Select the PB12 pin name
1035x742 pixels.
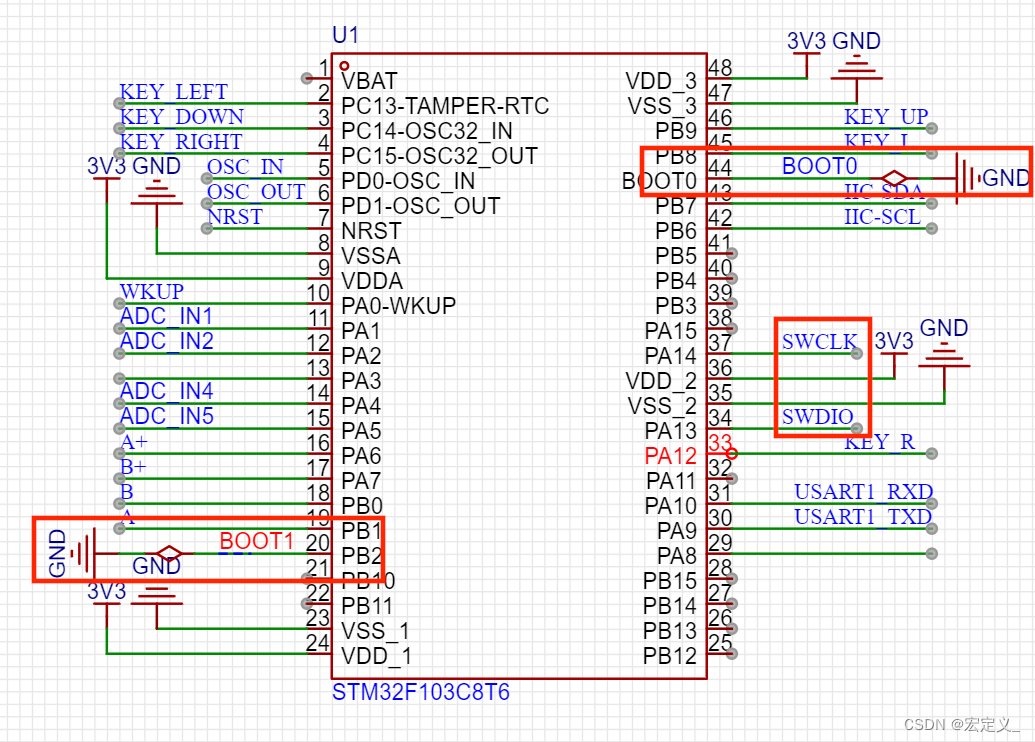point(670,656)
